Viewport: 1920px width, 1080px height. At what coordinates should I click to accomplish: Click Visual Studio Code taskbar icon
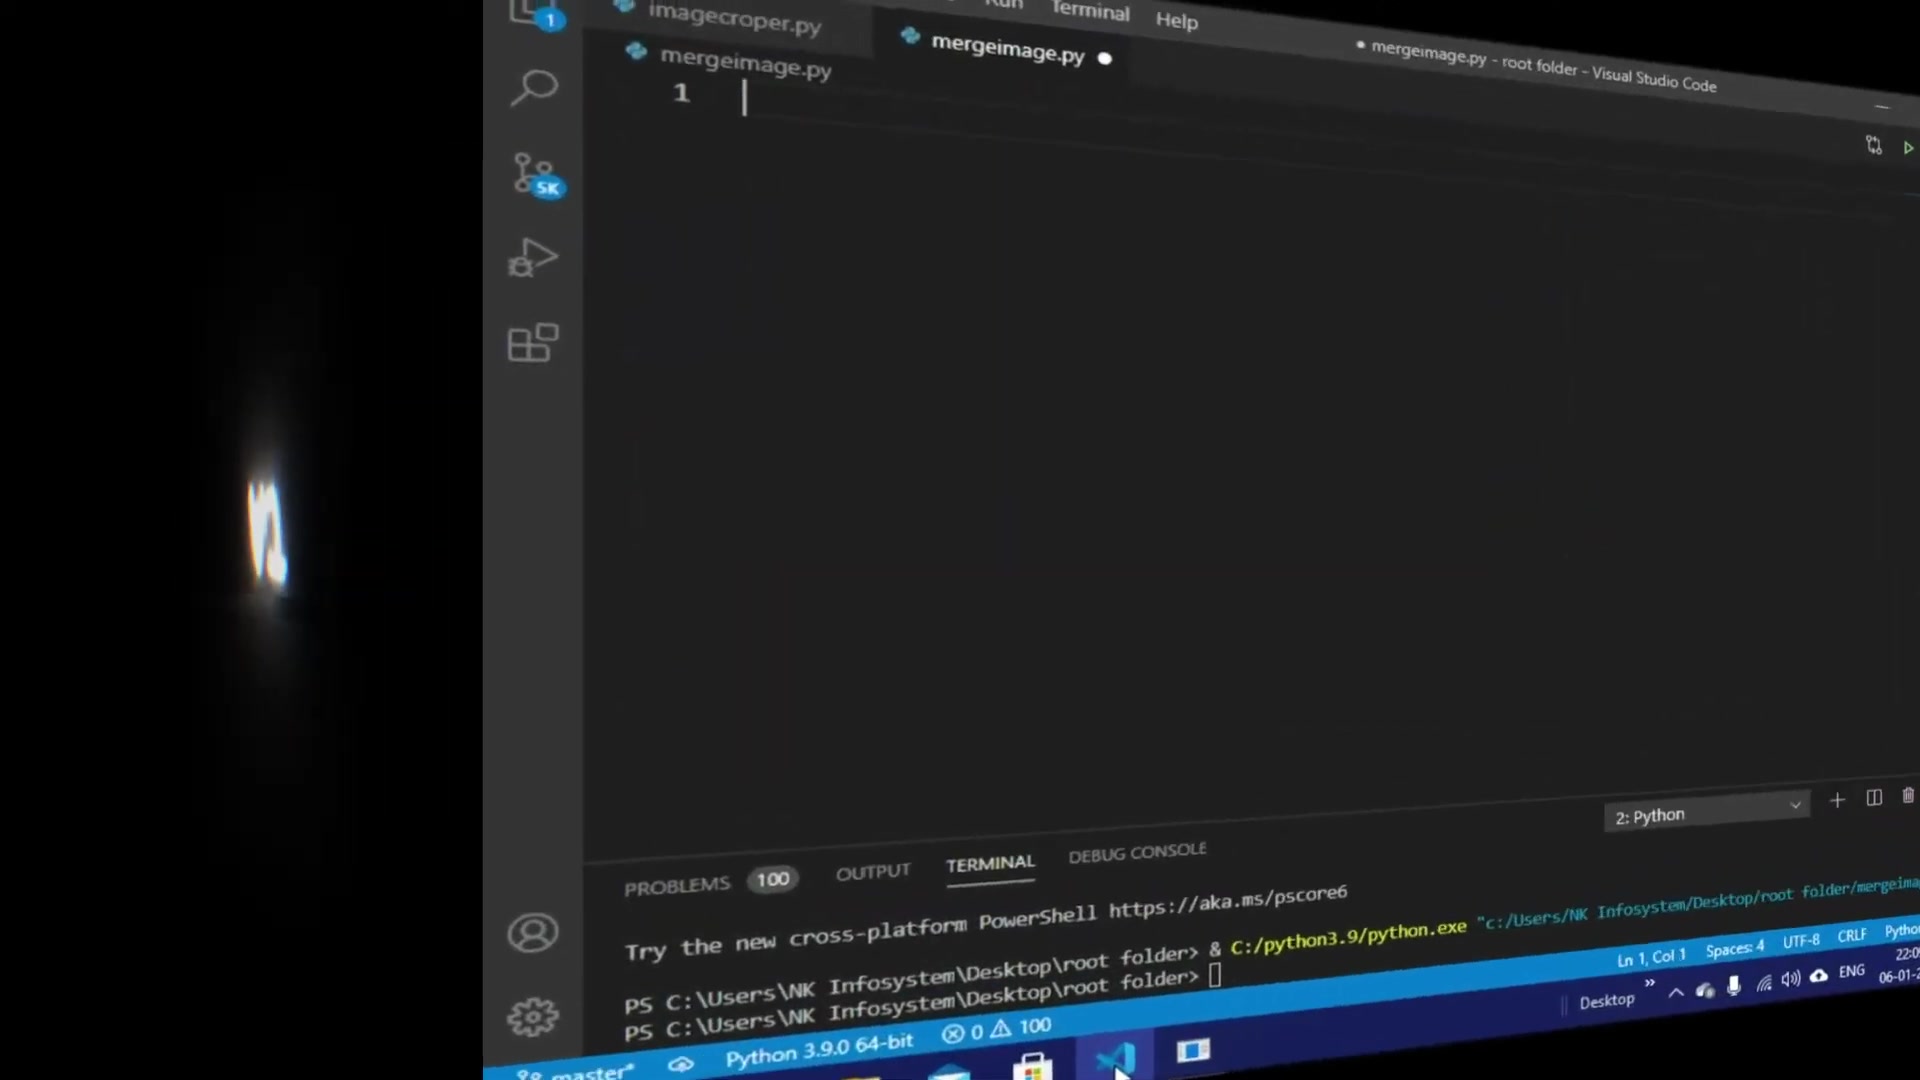coord(1114,1059)
